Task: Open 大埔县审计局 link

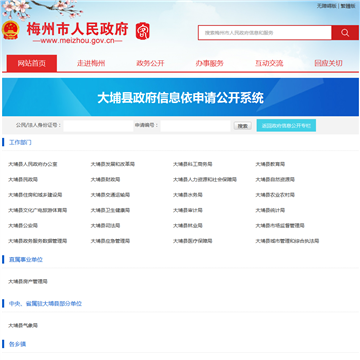Action: (188, 210)
